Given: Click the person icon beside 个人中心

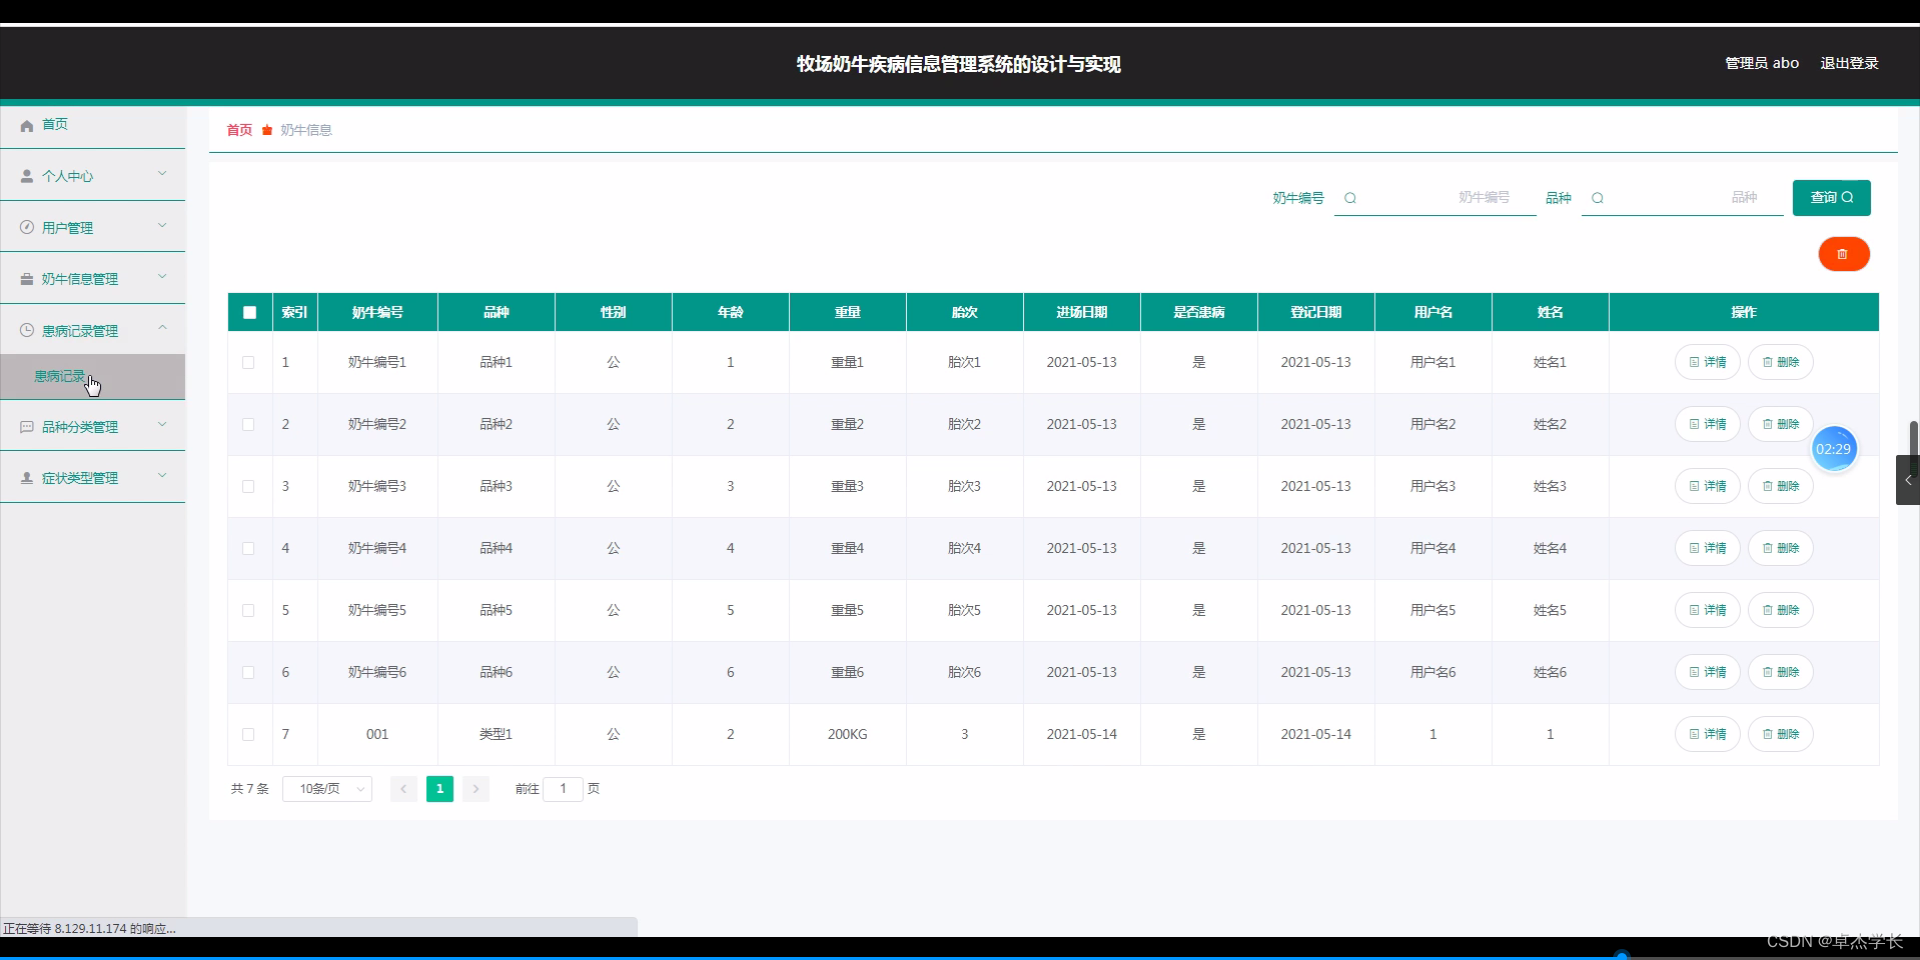Looking at the screenshot, I should [x=27, y=176].
